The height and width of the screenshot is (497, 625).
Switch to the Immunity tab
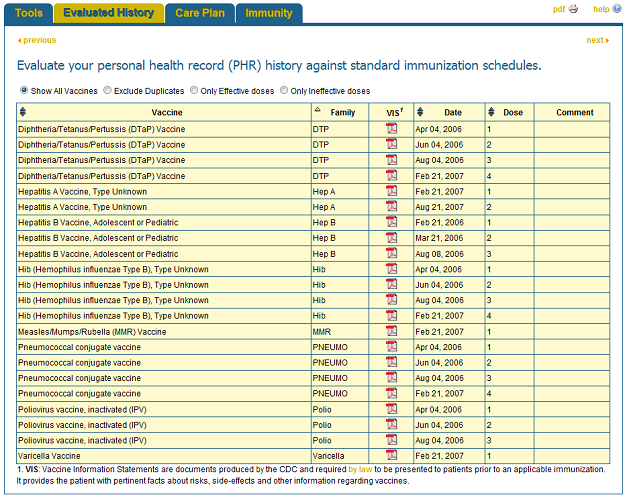269,13
